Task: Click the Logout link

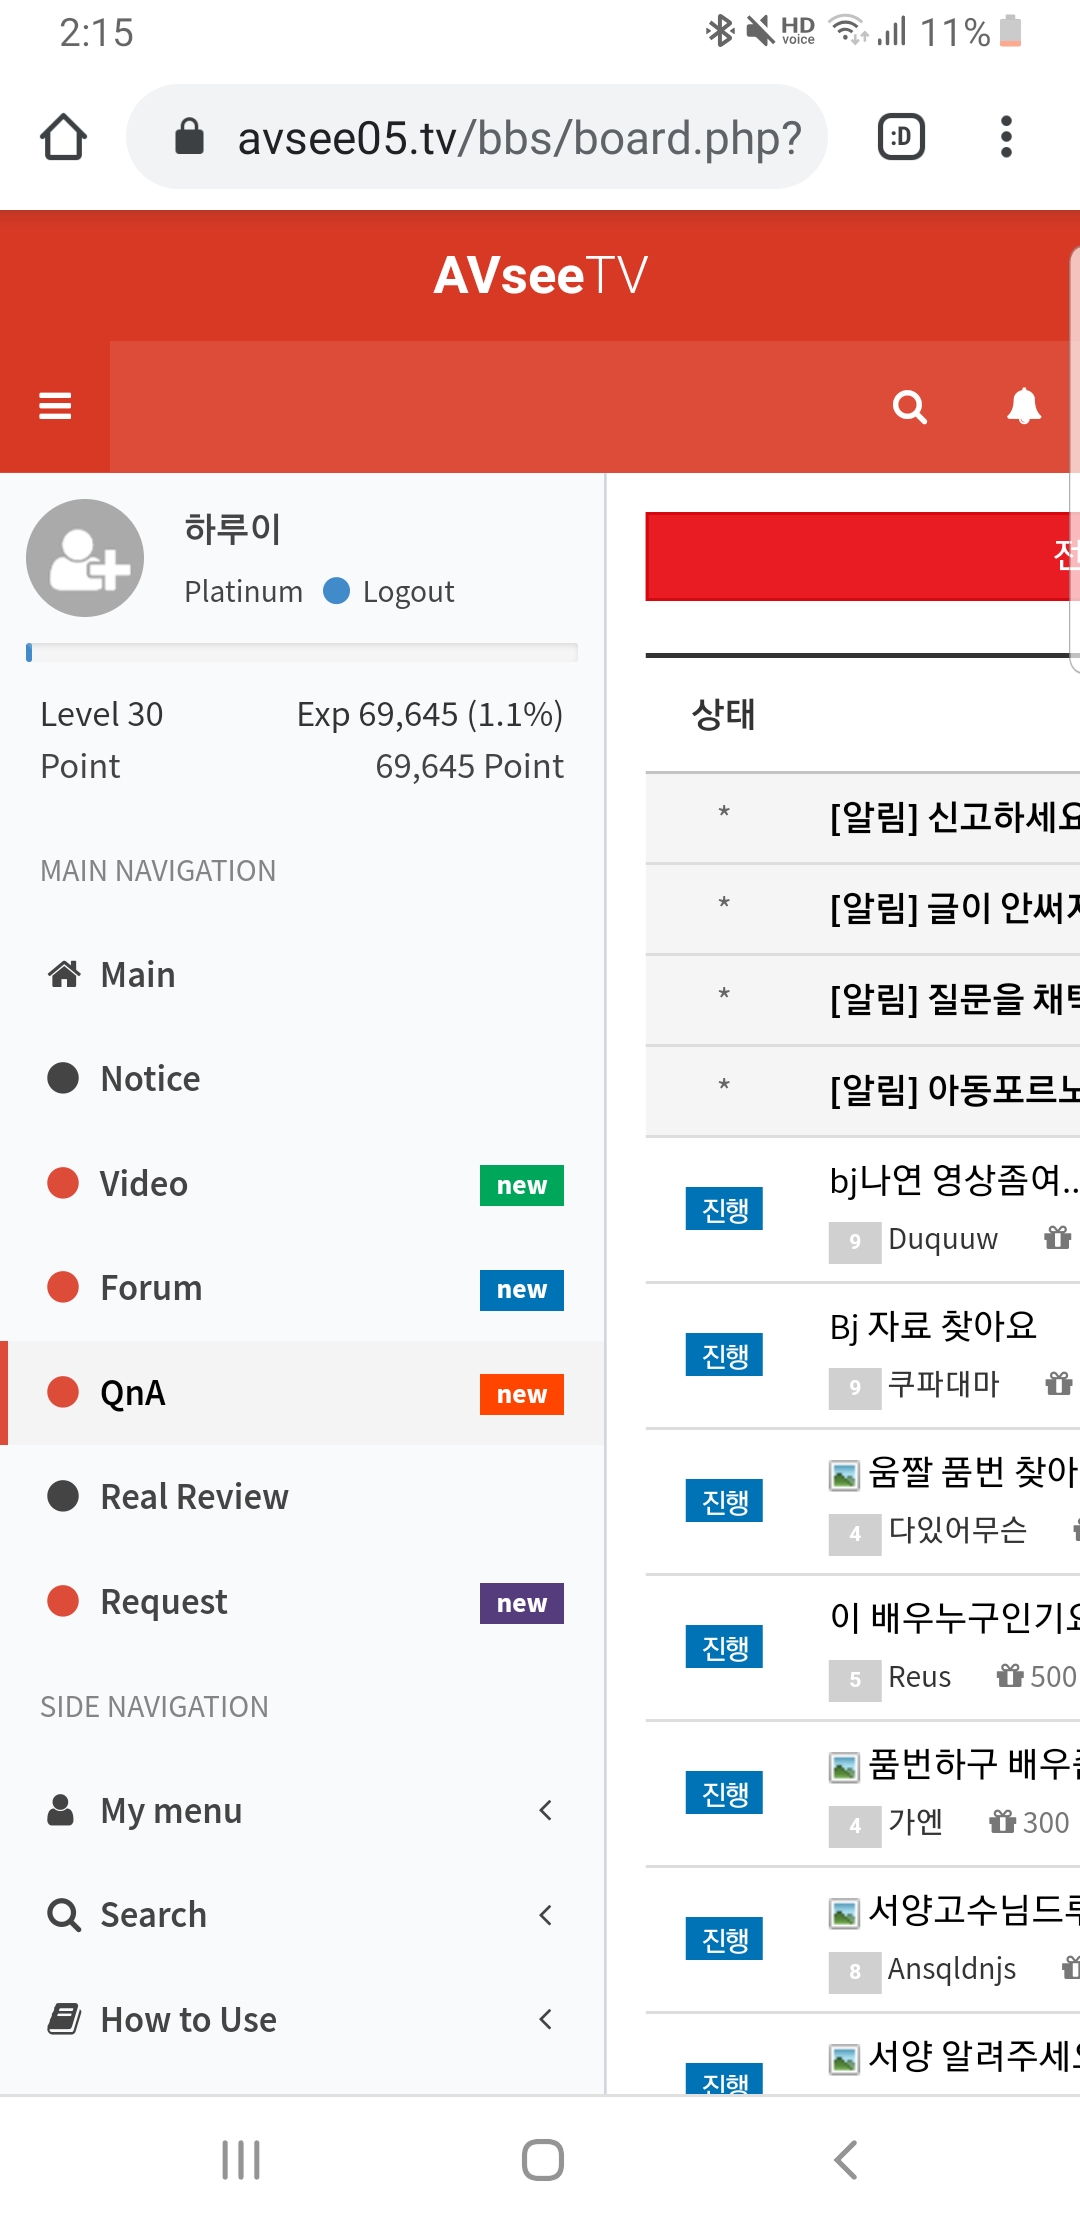Action: pyautogui.click(x=408, y=592)
